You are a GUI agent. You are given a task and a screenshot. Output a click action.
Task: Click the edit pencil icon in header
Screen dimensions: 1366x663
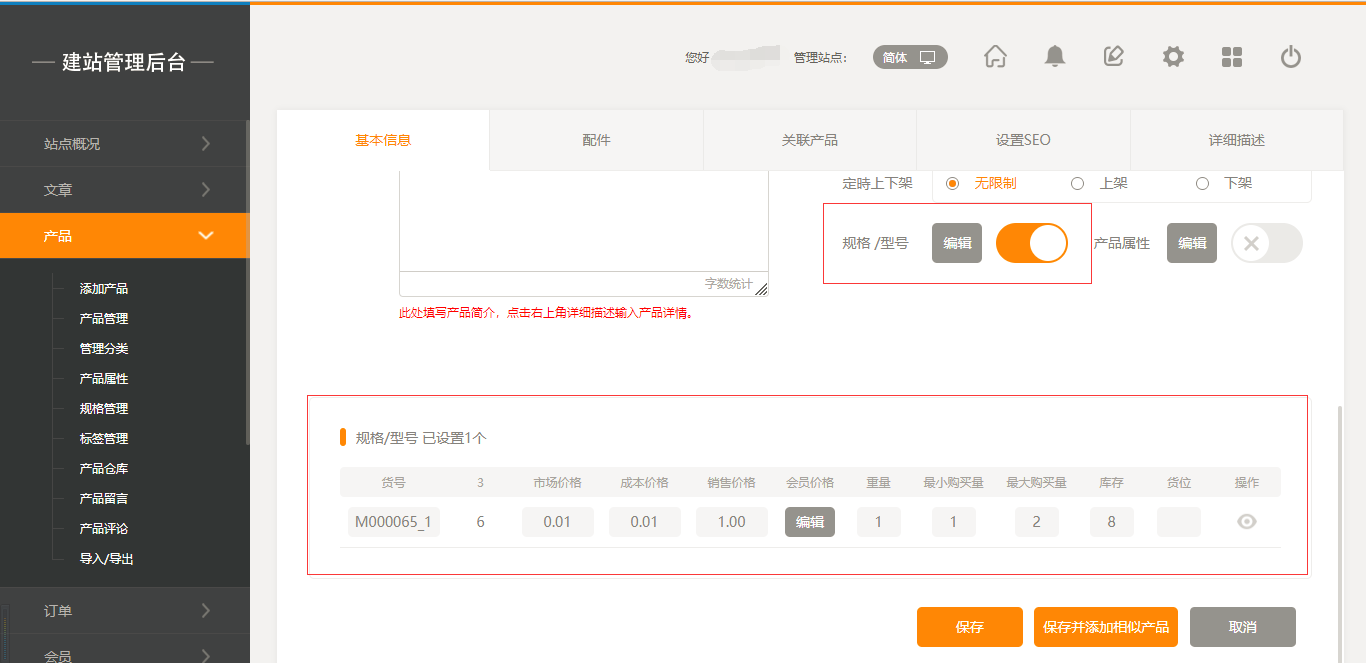[1113, 57]
